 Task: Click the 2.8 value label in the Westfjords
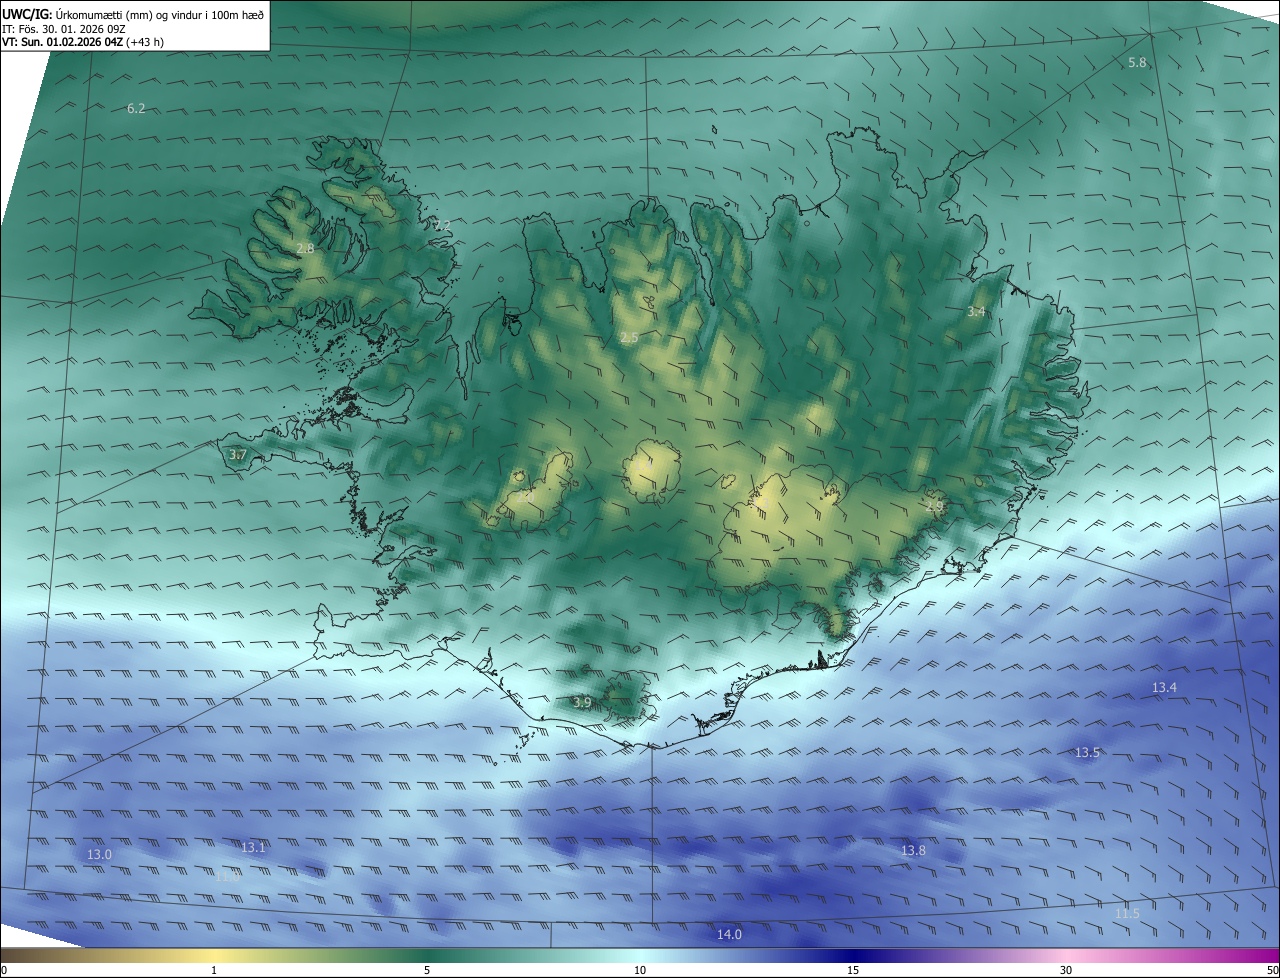[305, 248]
